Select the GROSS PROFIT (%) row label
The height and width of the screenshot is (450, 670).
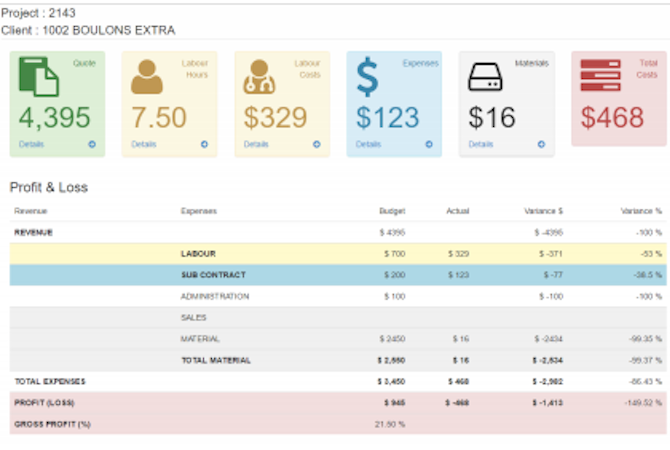click(x=53, y=424)
